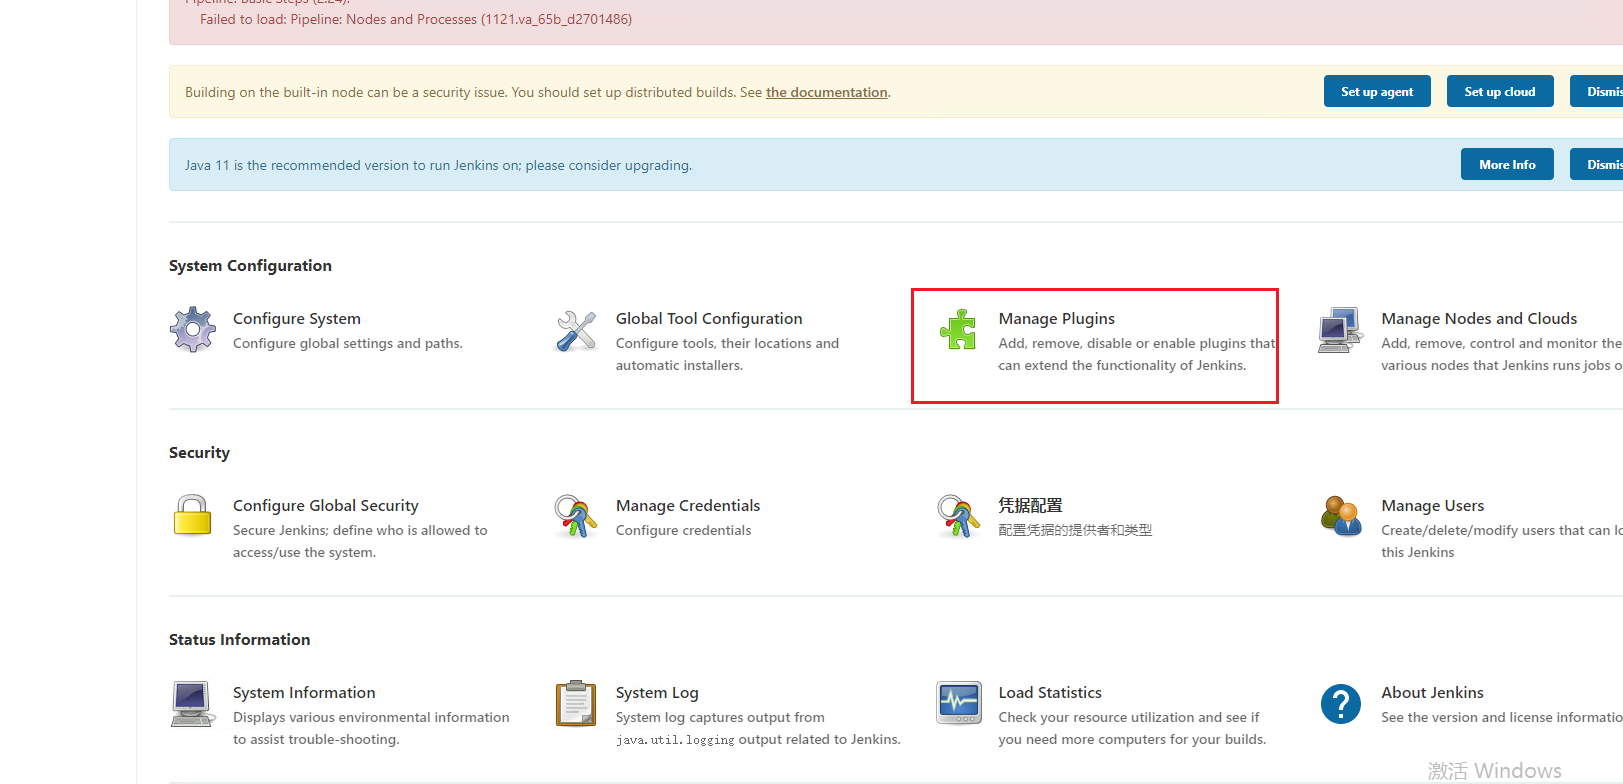Image resolution: width=1623 pixels, height=784 pixels.
Task: Click the Manage Users people icon
Action: pos(1341,516)
